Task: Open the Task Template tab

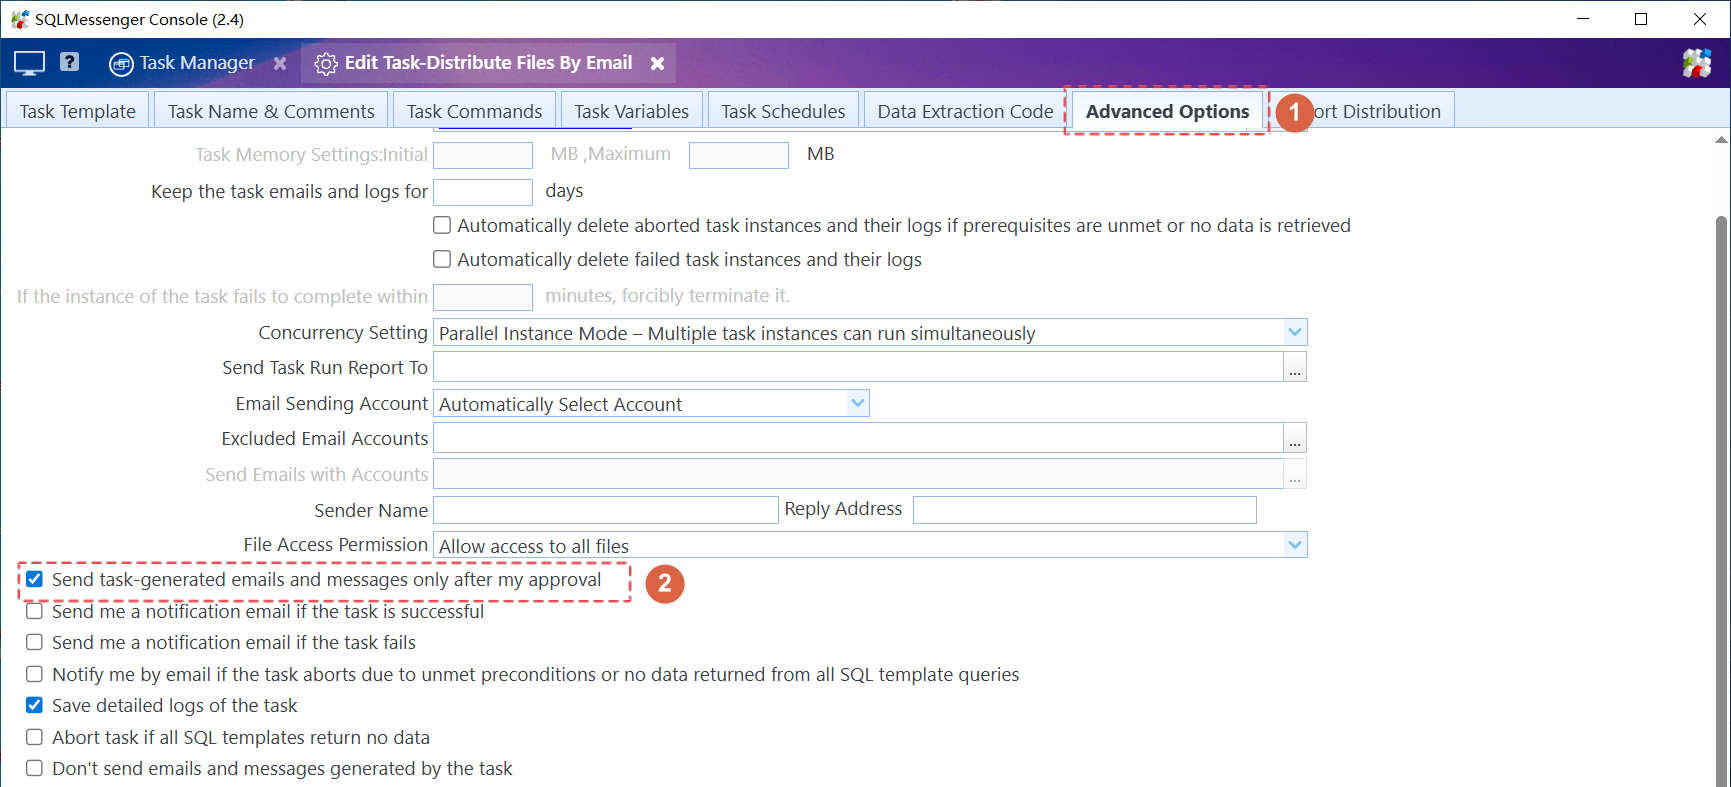Action: click(x=78, y=111)
